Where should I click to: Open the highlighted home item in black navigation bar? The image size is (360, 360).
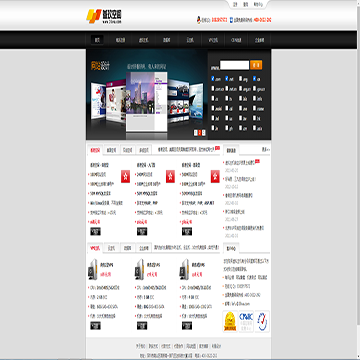[x=97, y=40]
